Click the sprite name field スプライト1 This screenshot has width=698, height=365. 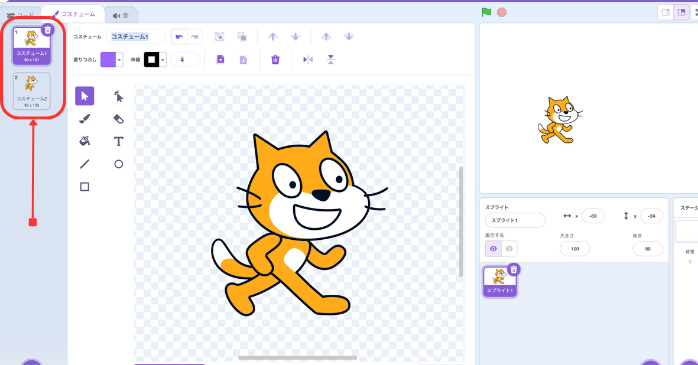point(515,220)
